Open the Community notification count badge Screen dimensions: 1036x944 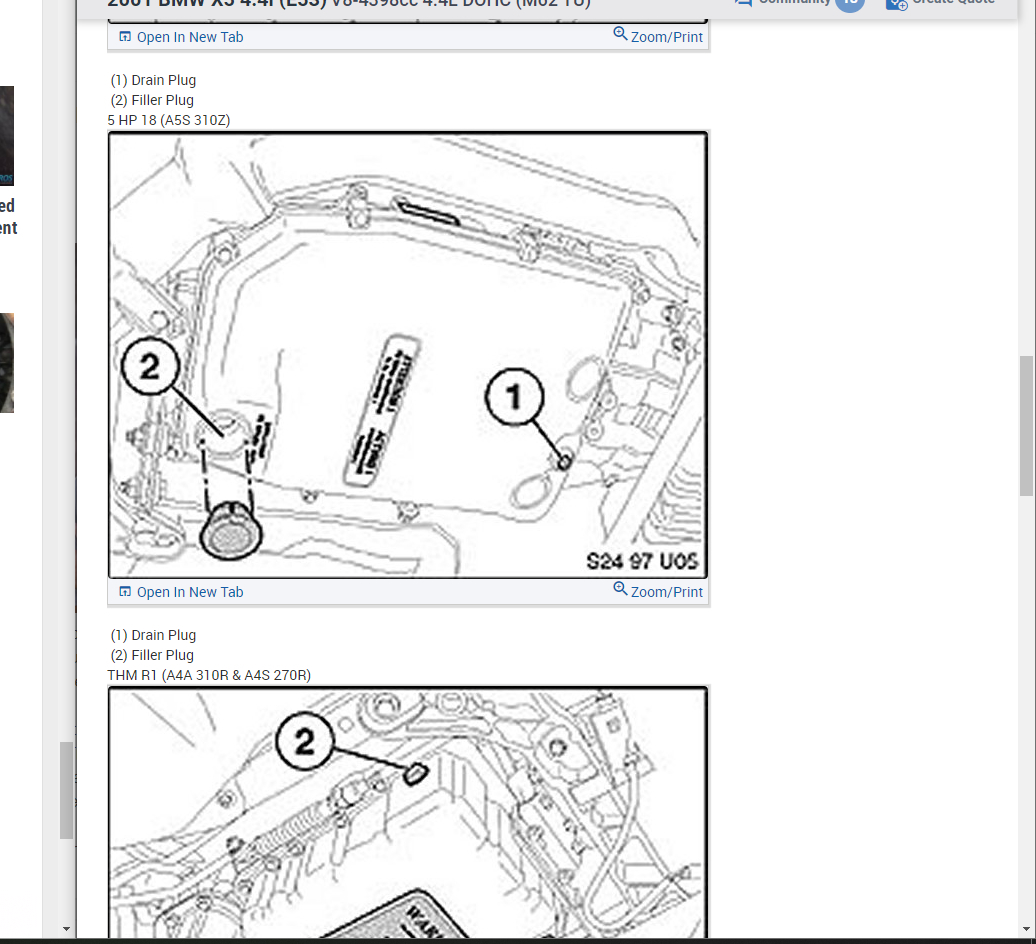850,4
